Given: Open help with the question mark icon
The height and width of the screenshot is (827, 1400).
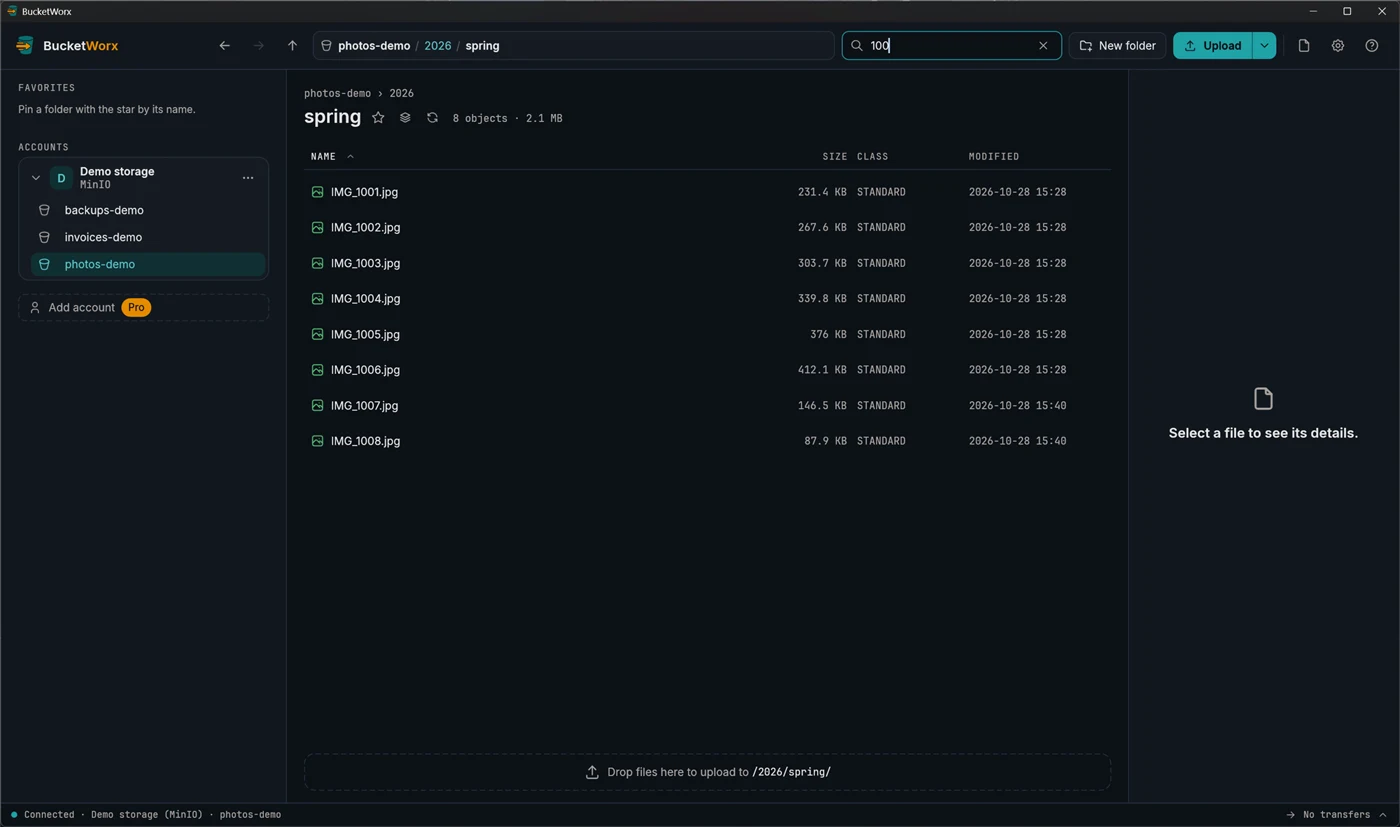Looking at the screenshot, I should pyautogui.click(x=1372, y=46).
